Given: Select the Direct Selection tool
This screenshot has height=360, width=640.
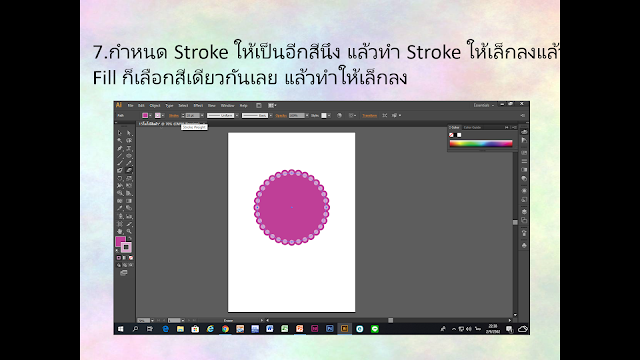Looking at the screenshot, I should pos(129,133).
